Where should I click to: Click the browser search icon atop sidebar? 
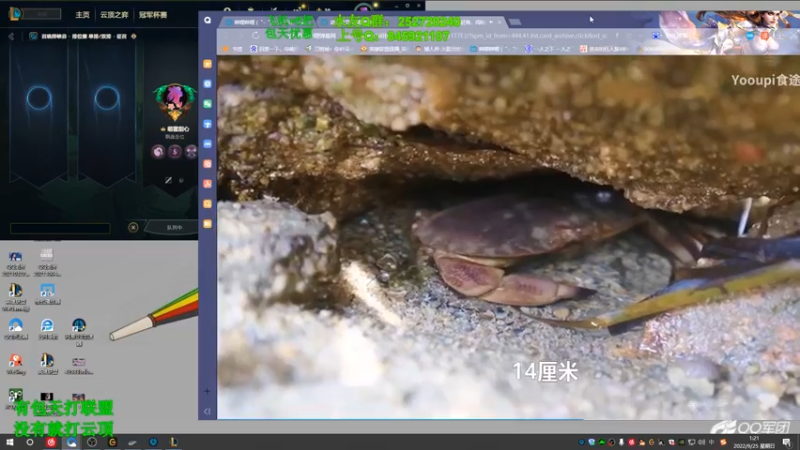(207, 20)
